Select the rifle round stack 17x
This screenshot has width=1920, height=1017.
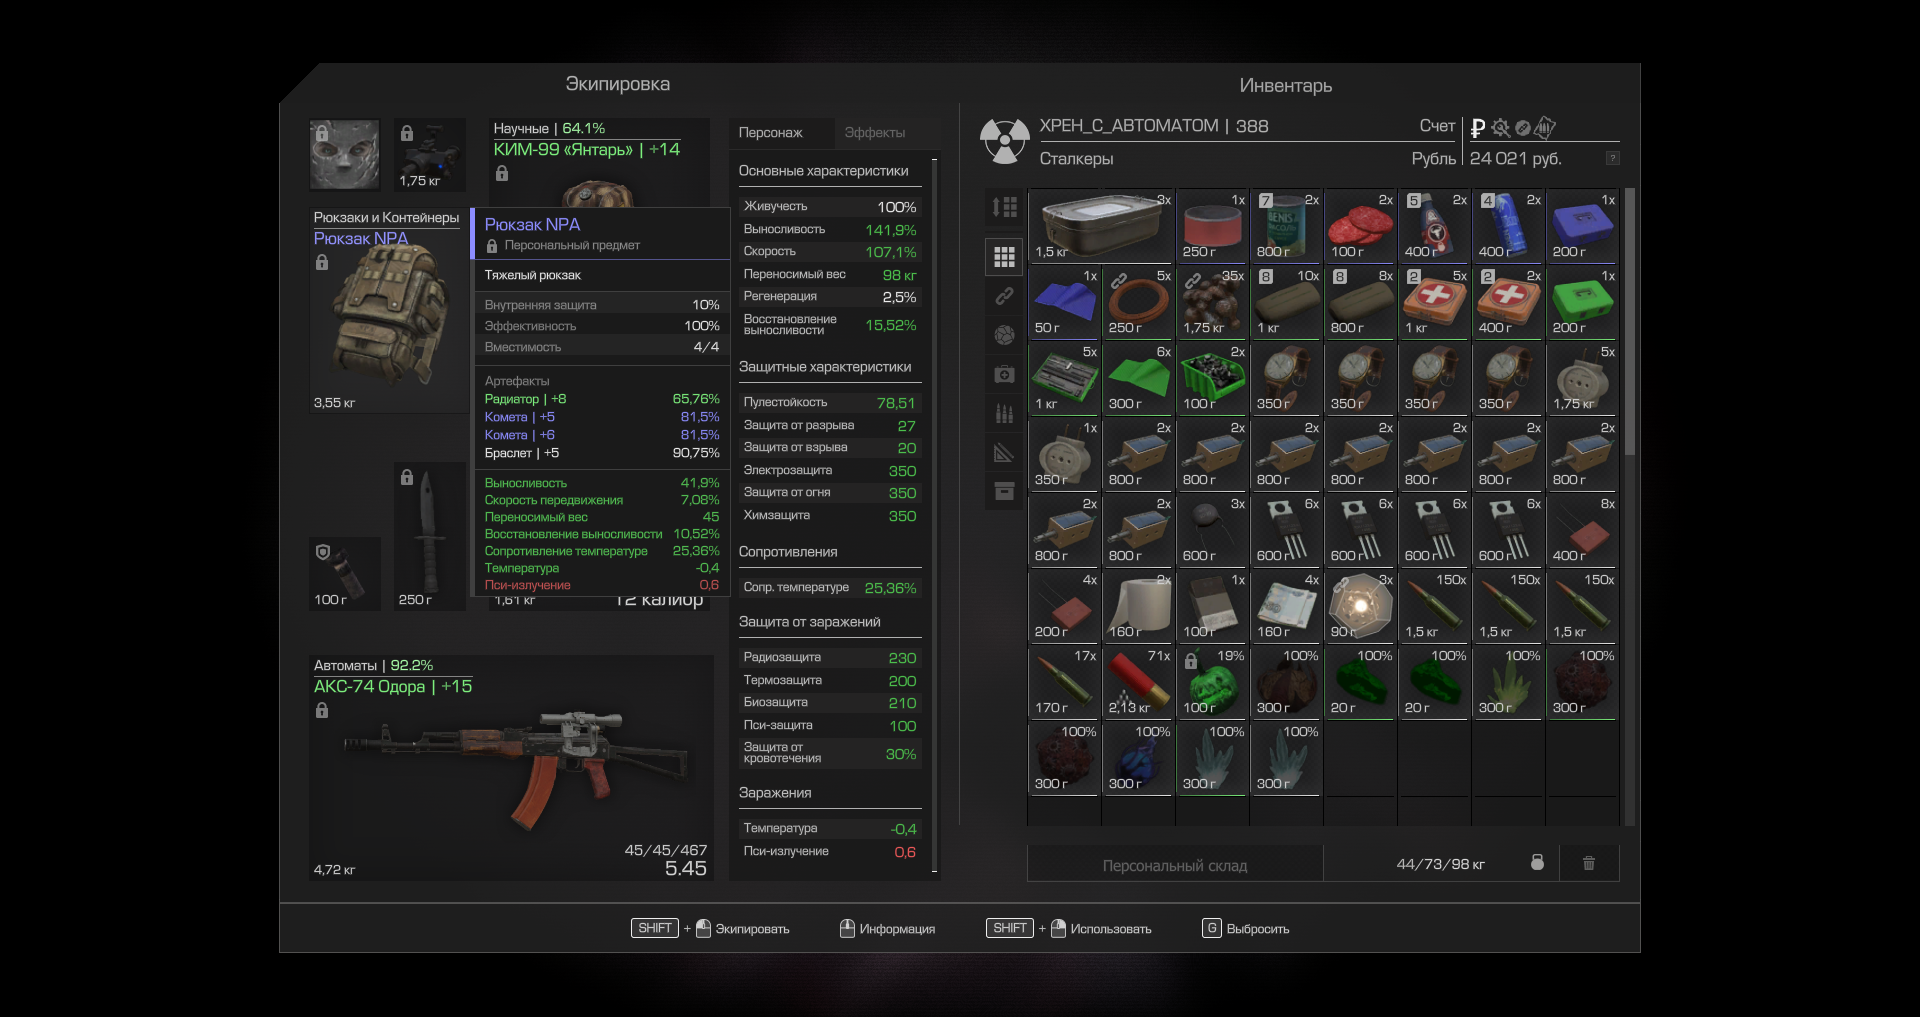click(x=1064, y=682)
